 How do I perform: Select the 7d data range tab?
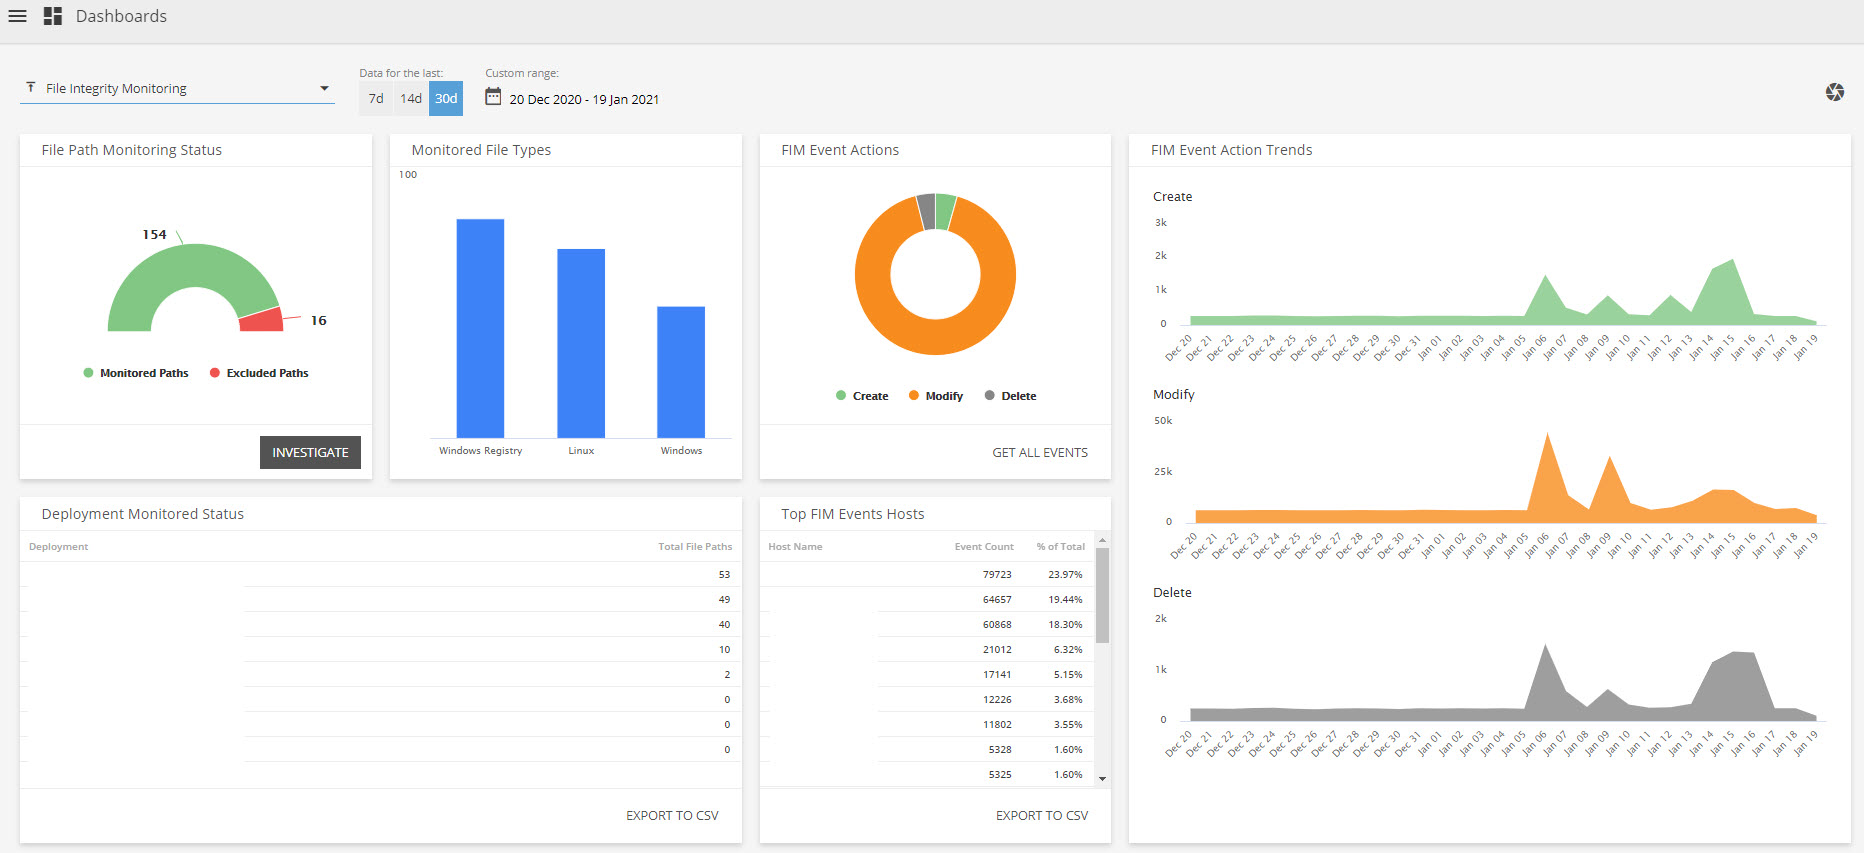coord(376,99)
